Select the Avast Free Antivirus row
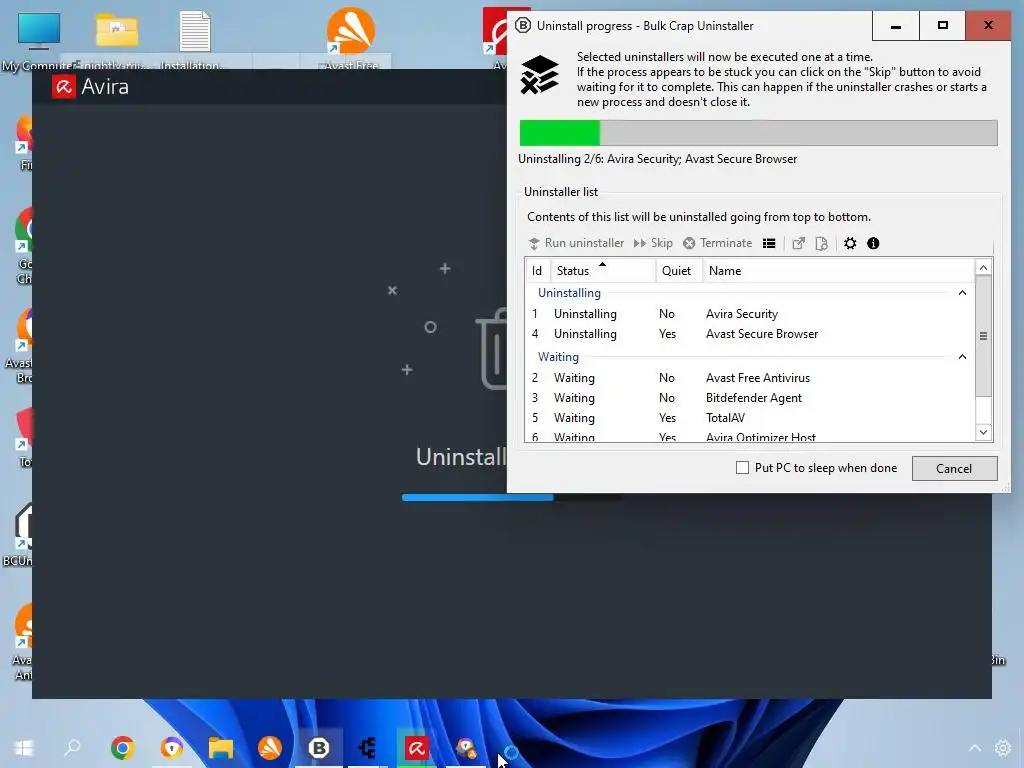 [x=750, y=377]
